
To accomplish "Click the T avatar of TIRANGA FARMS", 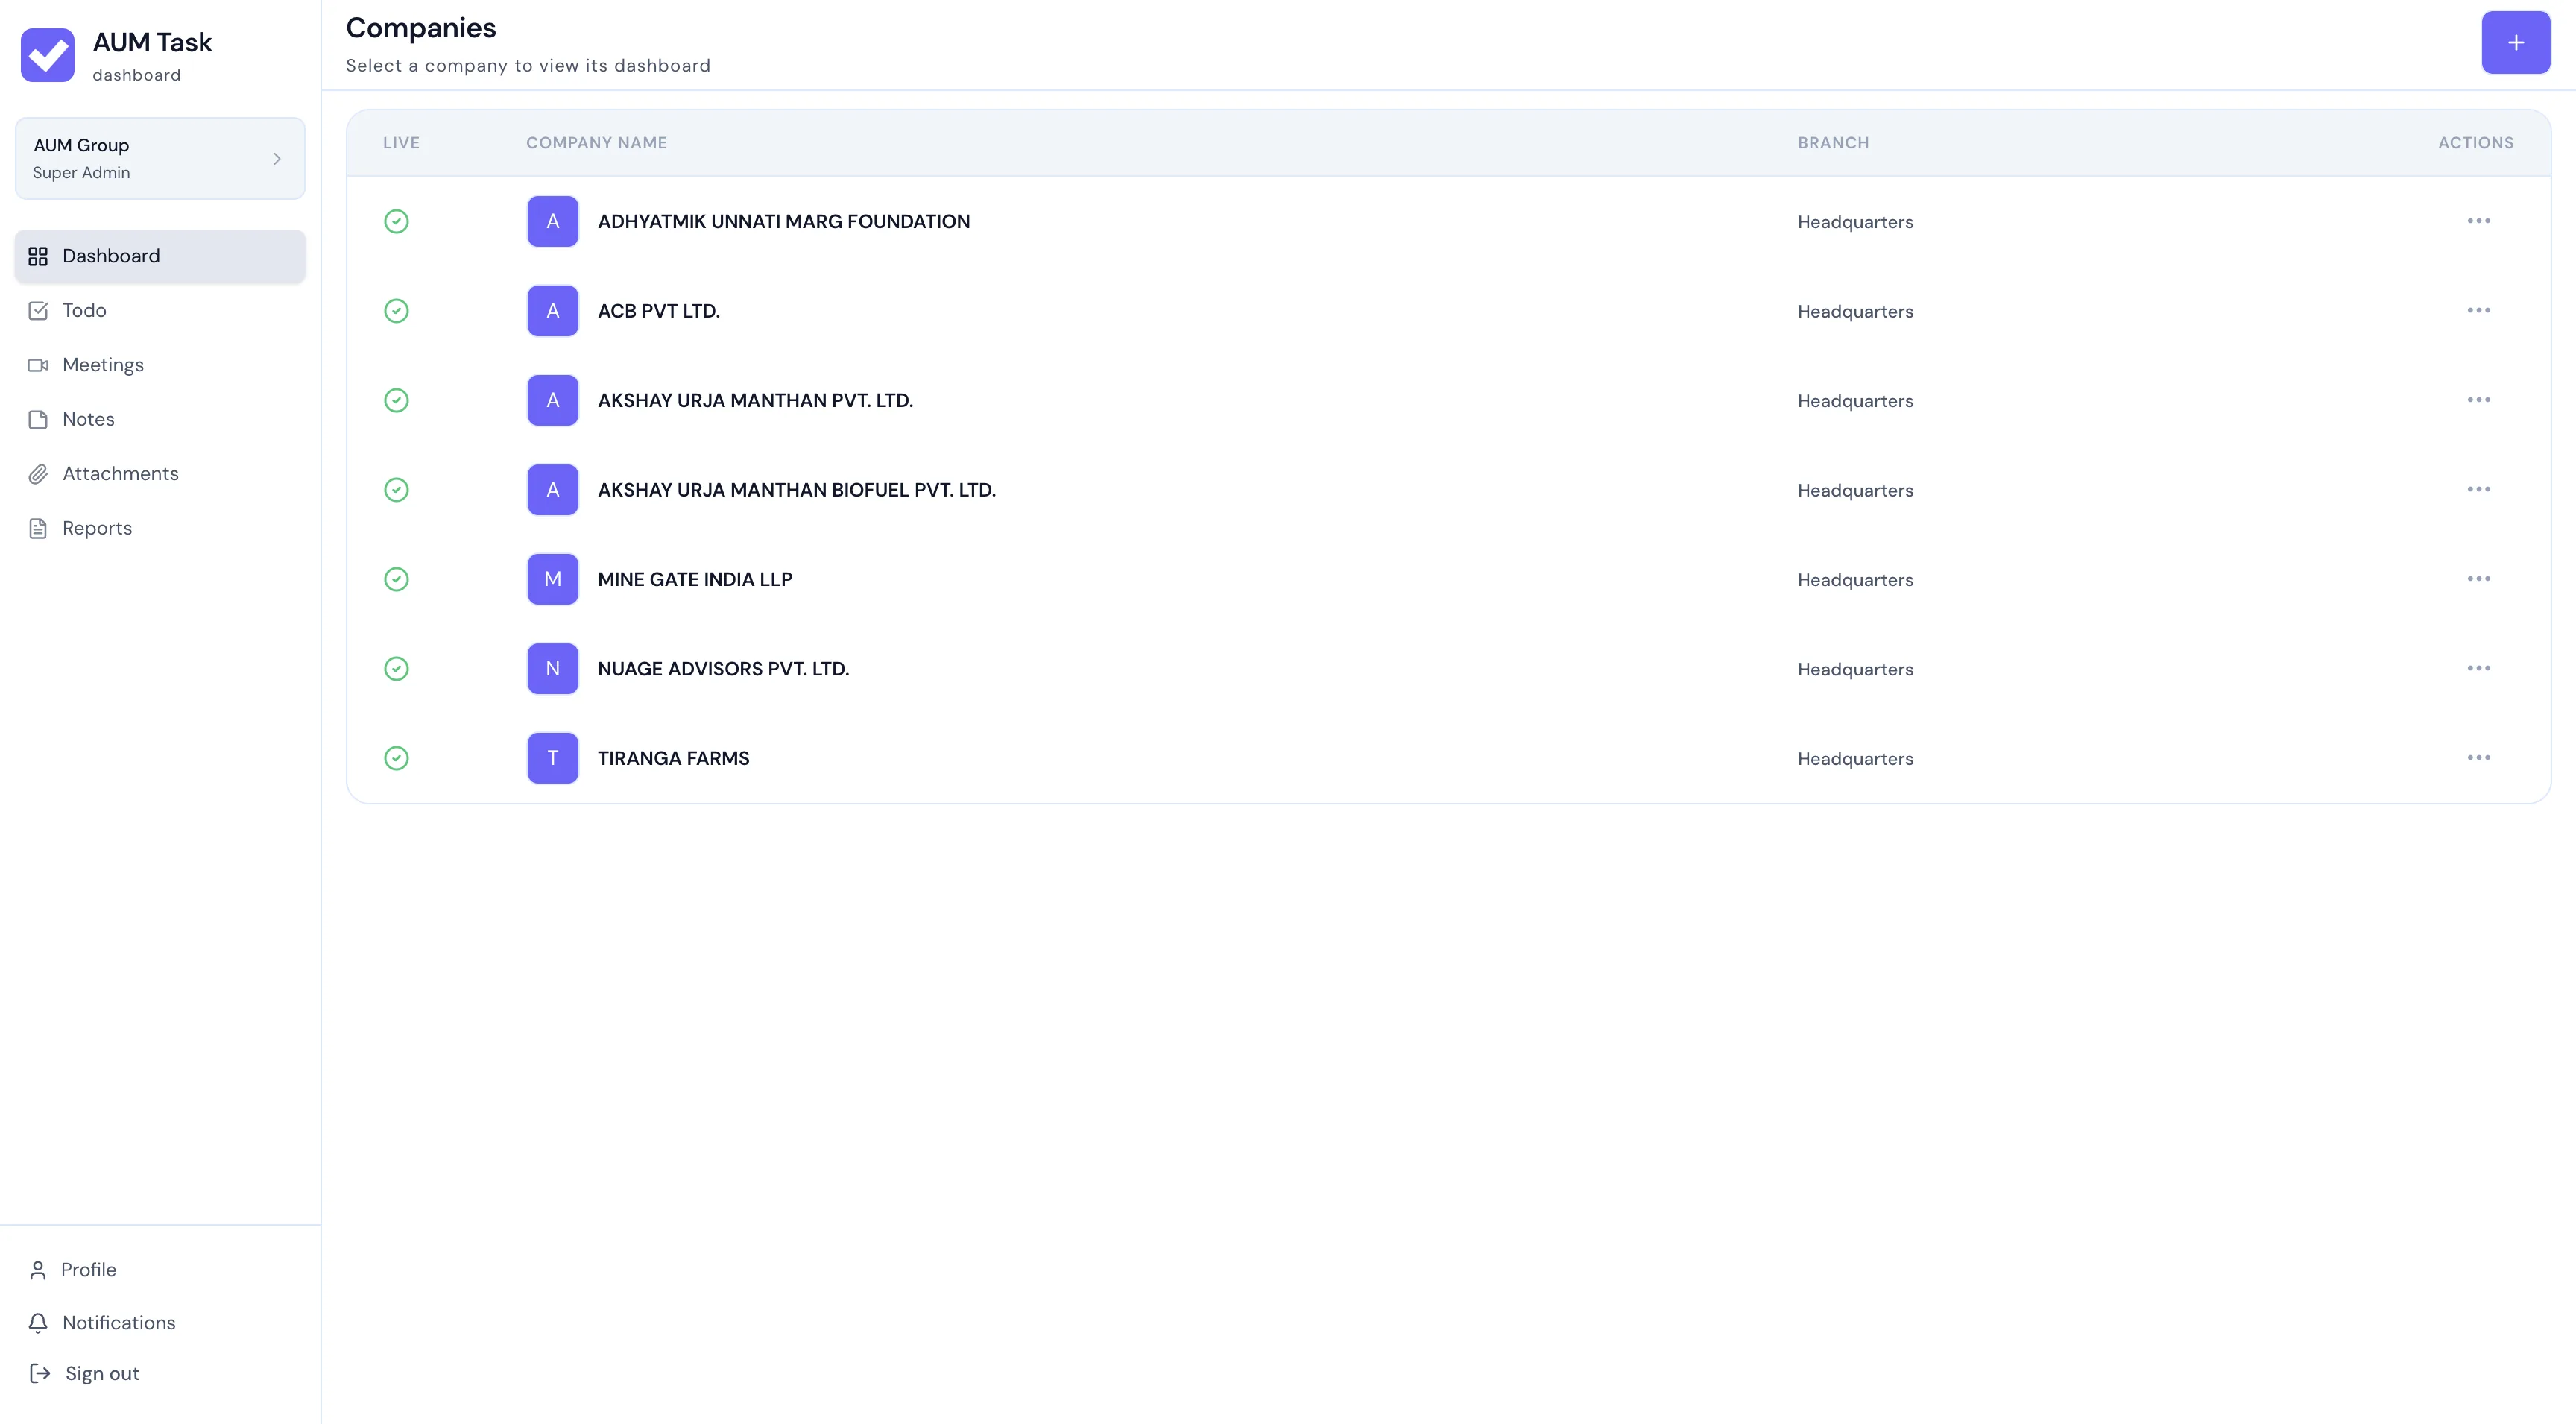I will click(x=553, y=759).
